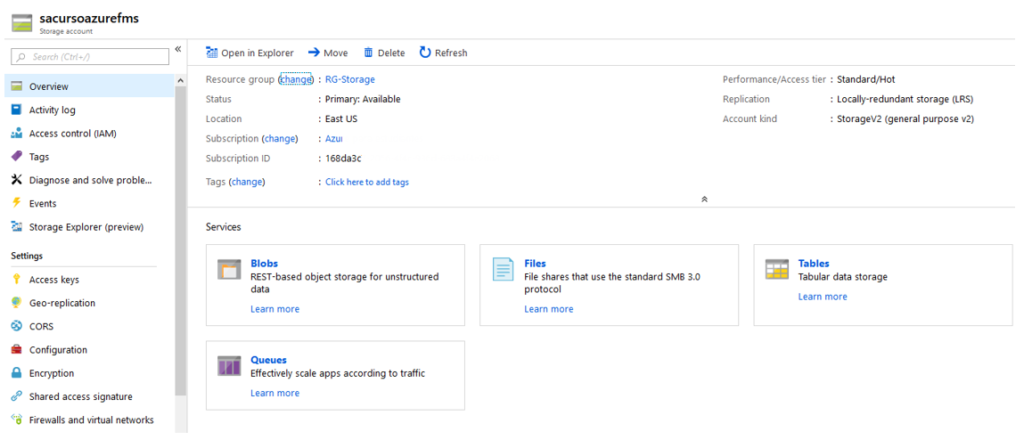Click Learn more under Tables
The width and height of the screenshot is (1024, 448).
822,296
